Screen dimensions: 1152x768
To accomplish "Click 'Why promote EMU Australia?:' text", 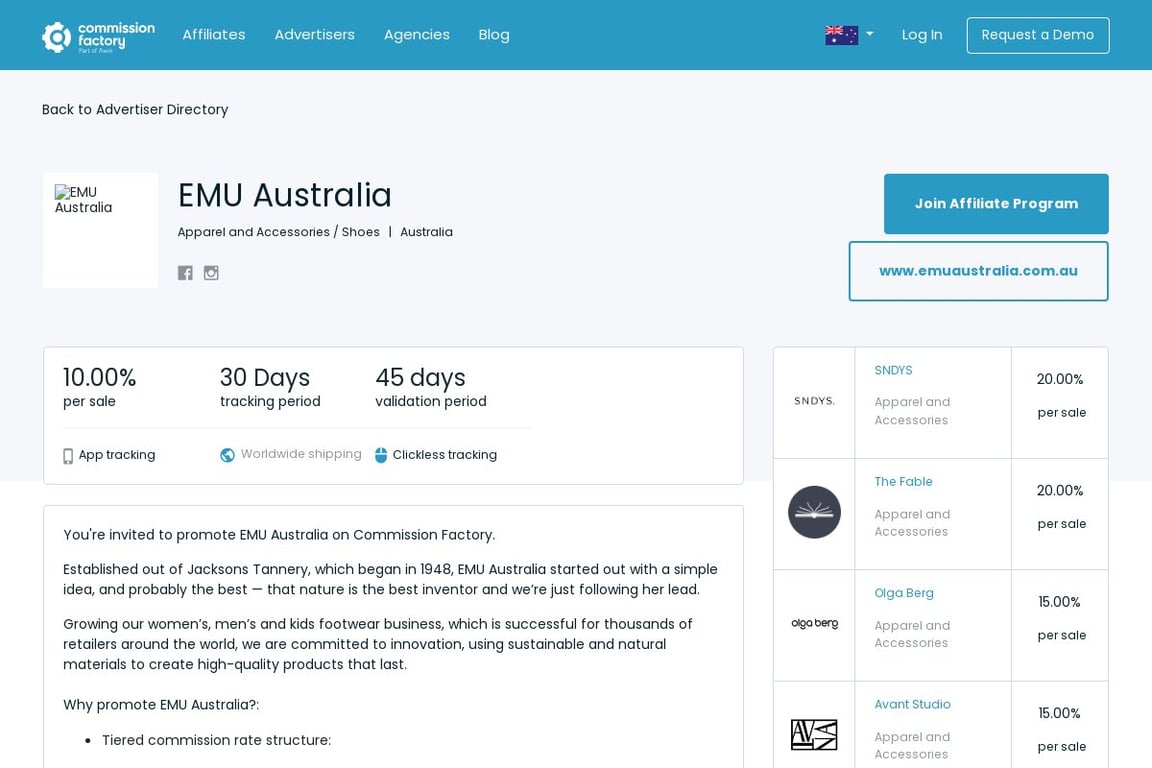I will tap(161, 705).
